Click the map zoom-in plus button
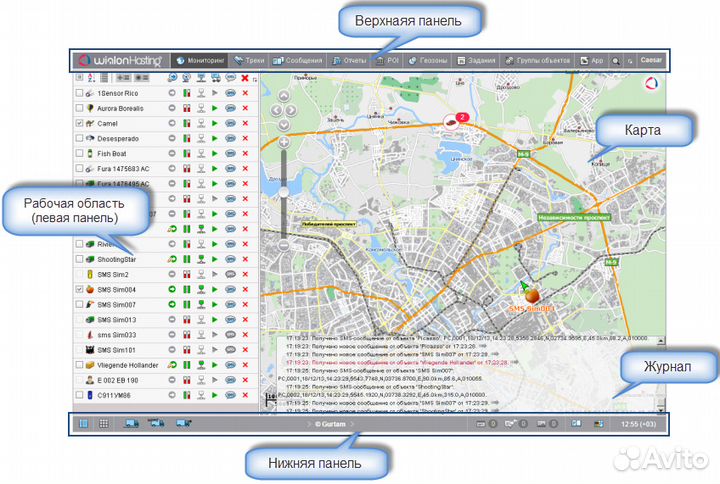Image resolution: width=720 pixels, height=484 pixels. pyautogui.click(x=283, y=143)
